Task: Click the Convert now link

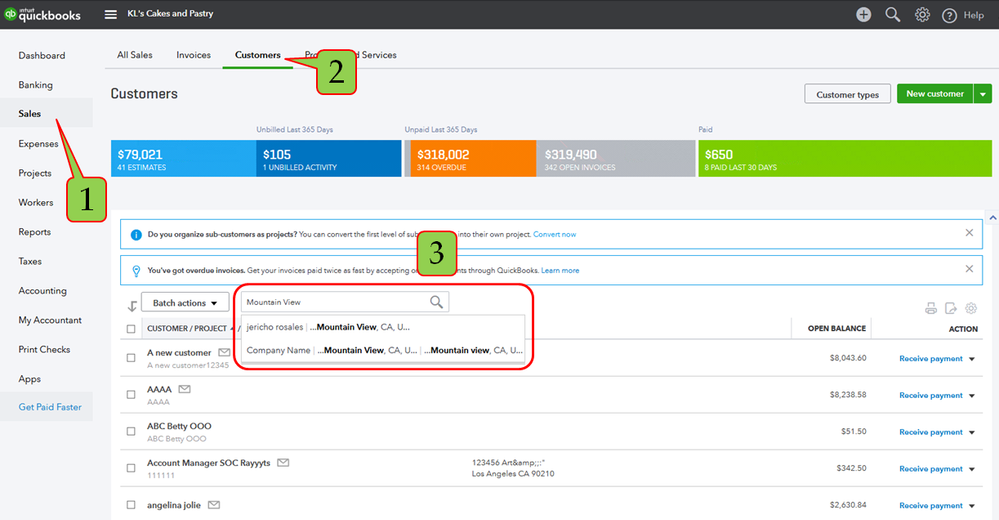Action: click(x=554, y=235)
